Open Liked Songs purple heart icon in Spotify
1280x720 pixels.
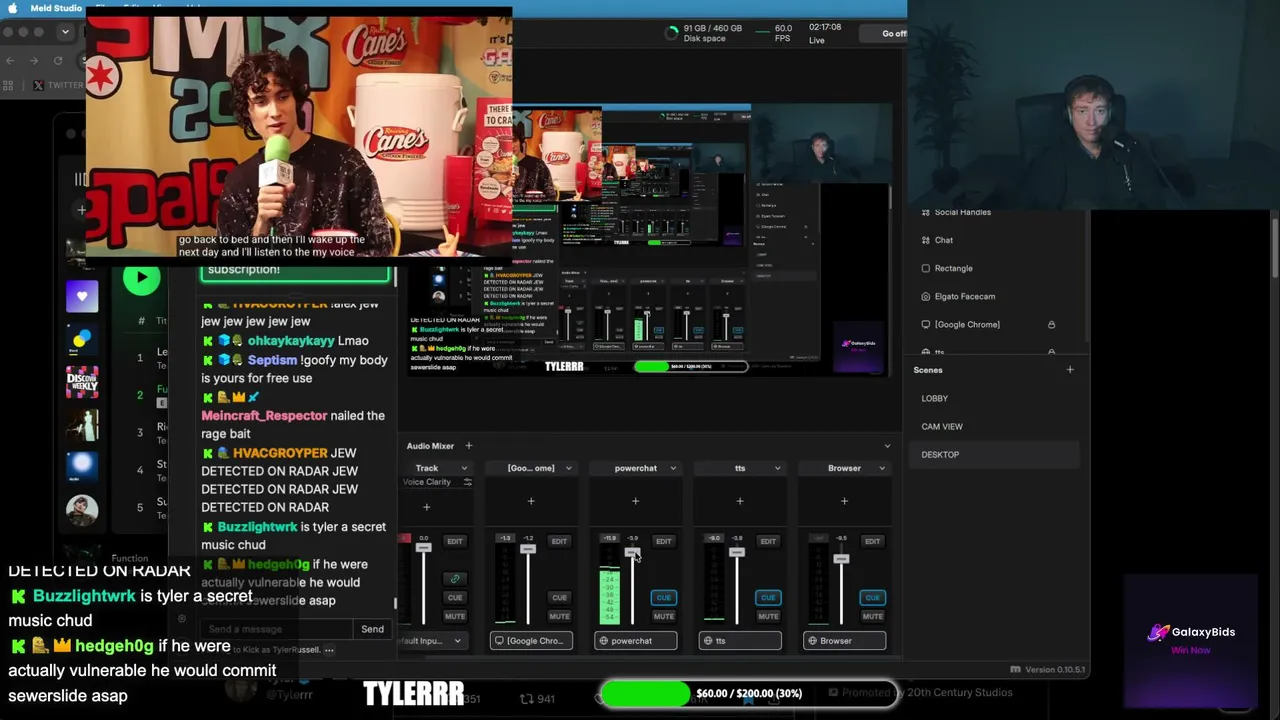[x=82, y=296]
